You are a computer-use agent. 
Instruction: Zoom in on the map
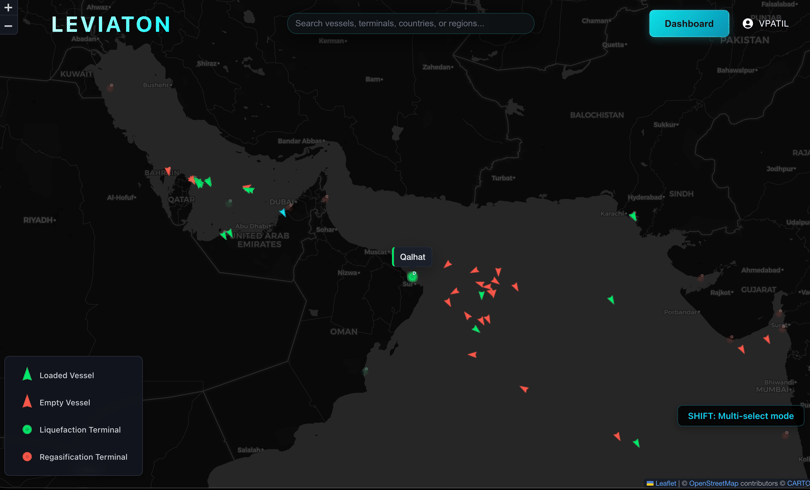[8, 8]
